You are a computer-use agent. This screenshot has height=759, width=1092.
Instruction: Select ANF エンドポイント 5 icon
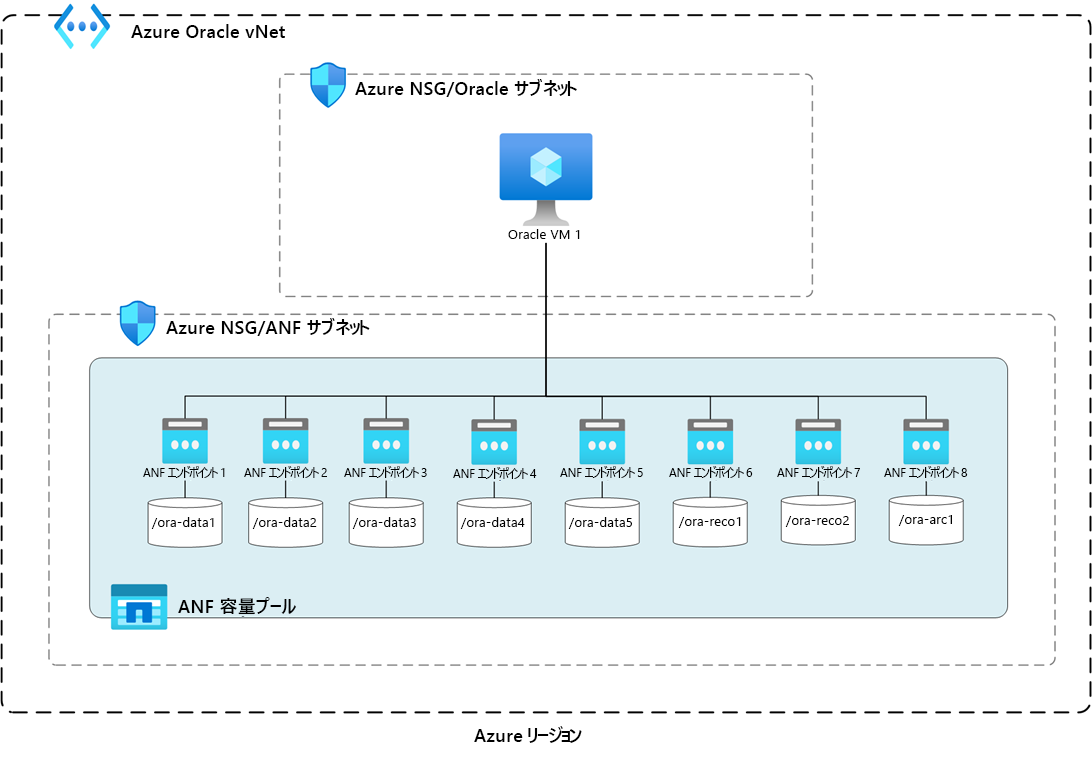[x=602, y=441]
